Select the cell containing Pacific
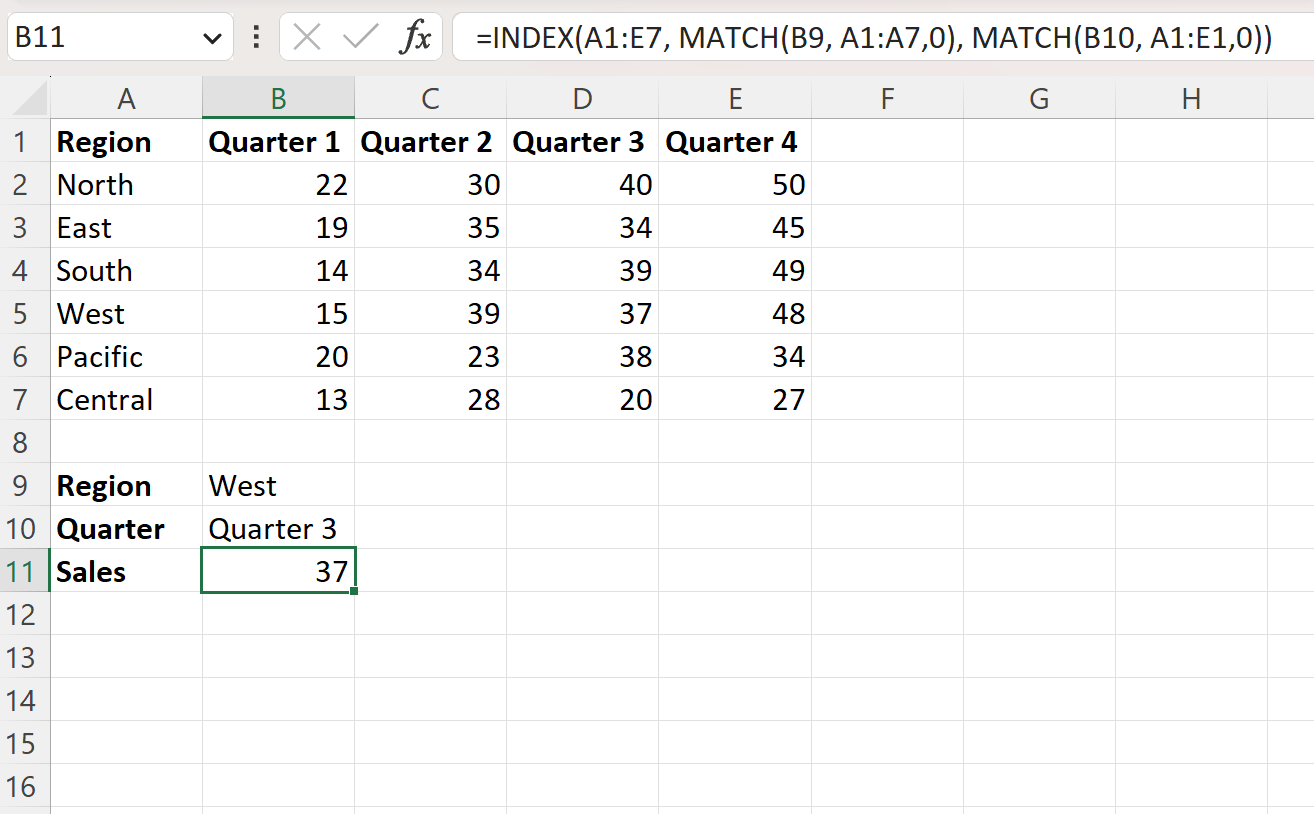1314x814 pixels. (x=126, y=356)
